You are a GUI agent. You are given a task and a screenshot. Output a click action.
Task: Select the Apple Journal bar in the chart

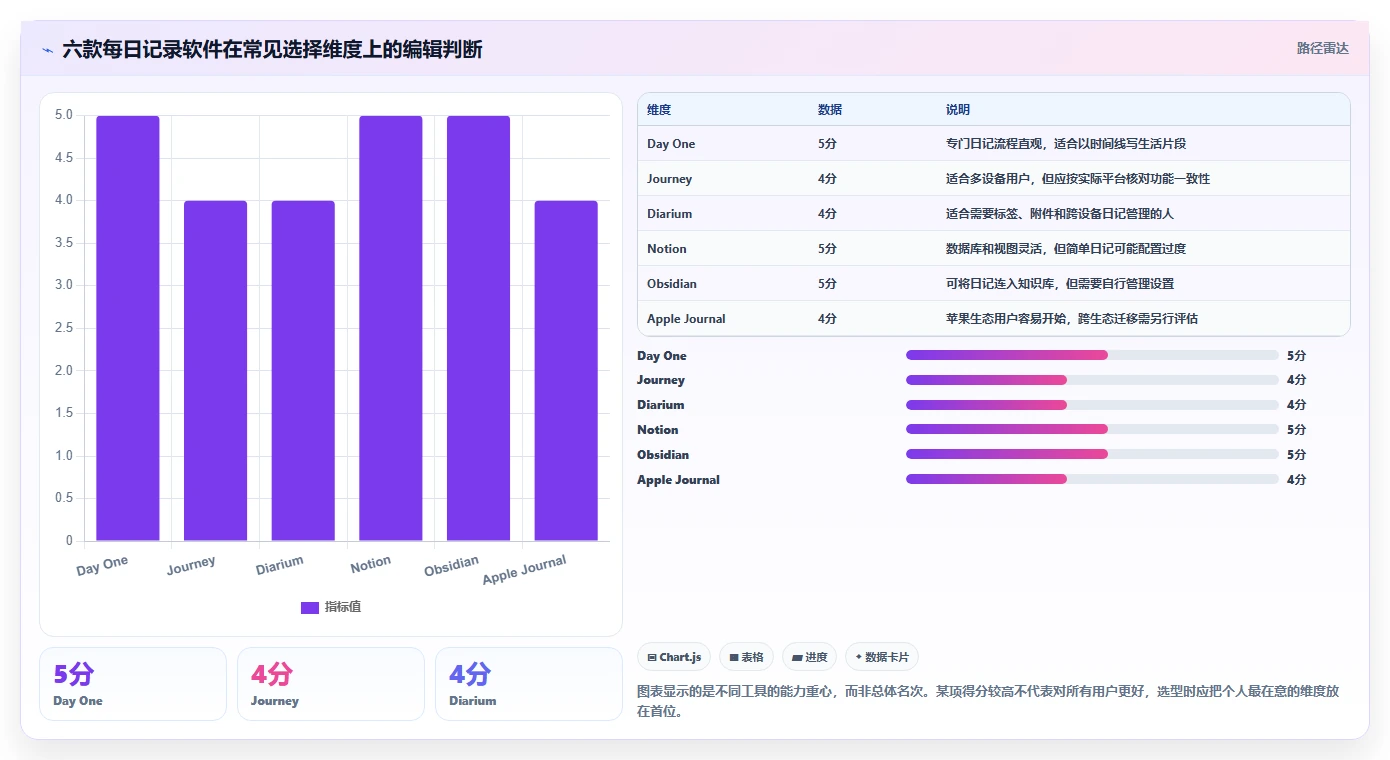point(566,371)
